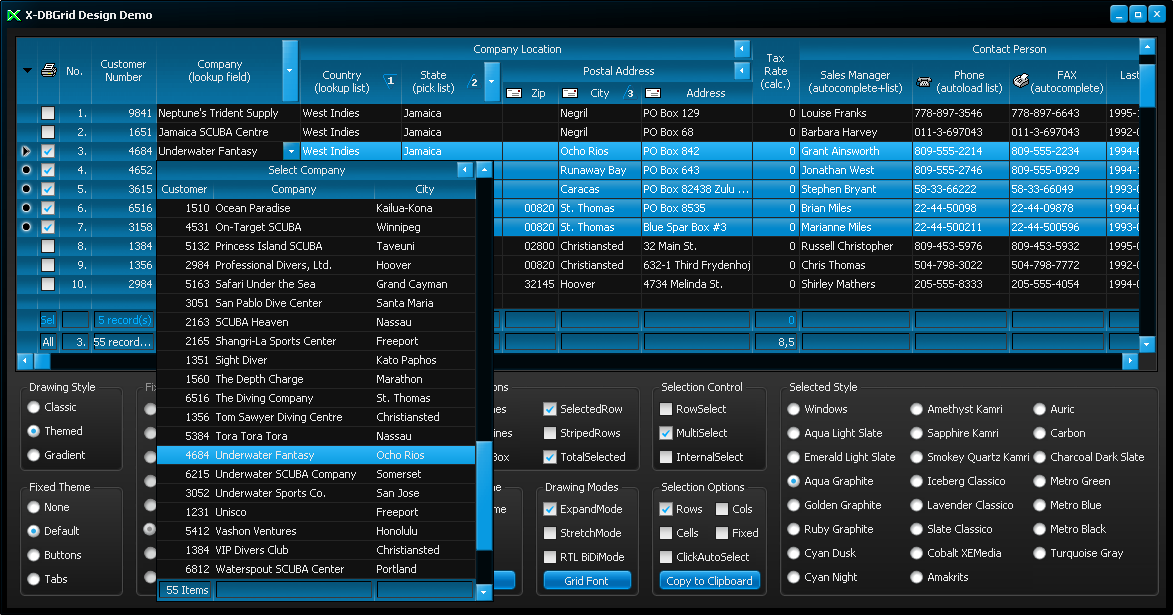1173x615 pixels.
Task: Pick Tom Sawyer Diving Centre from list
Action: click(x=278, y=417)
